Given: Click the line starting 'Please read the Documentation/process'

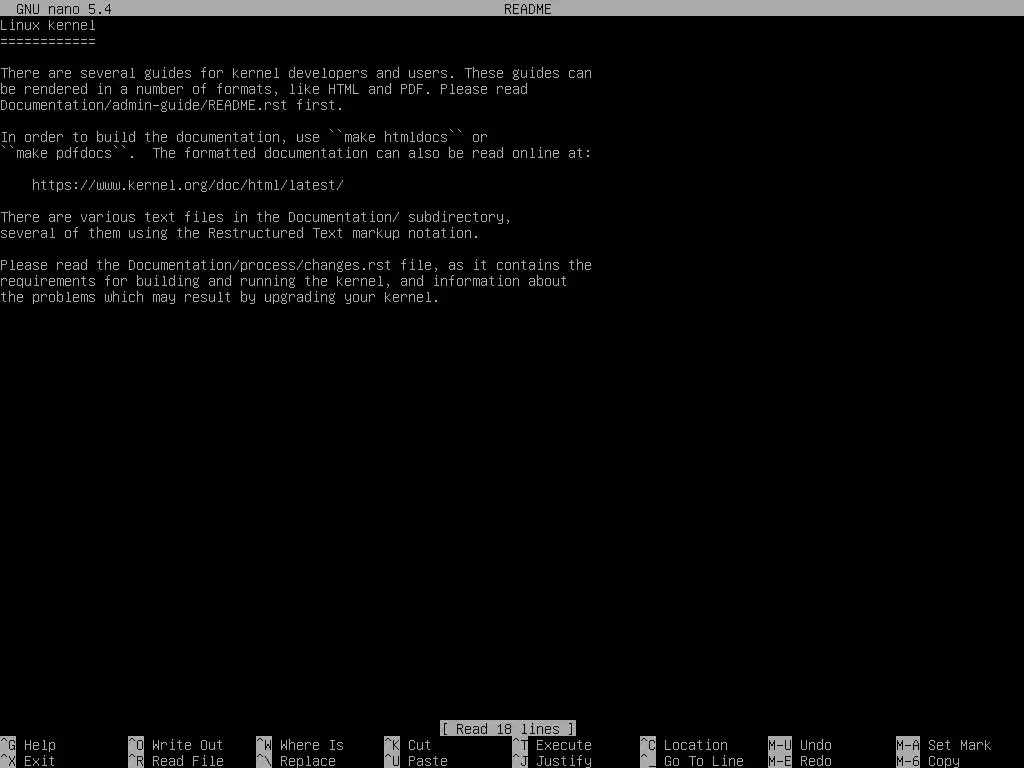Looking at the screenshot, I should click(296, 265).
